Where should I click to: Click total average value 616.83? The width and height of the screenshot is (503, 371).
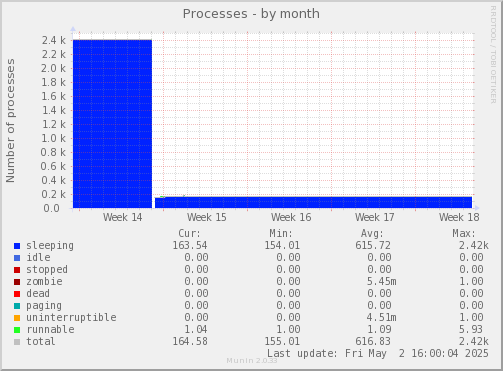point(373,341)
